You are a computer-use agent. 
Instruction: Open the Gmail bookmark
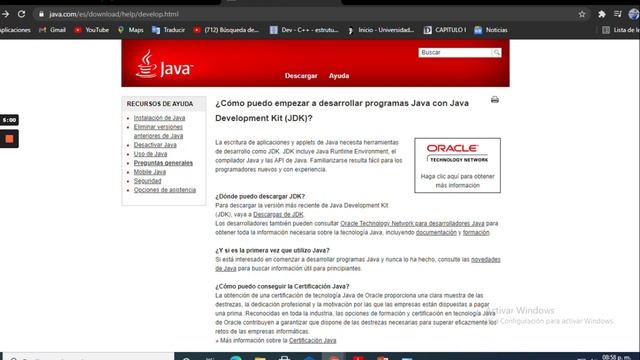coord(52,30)
